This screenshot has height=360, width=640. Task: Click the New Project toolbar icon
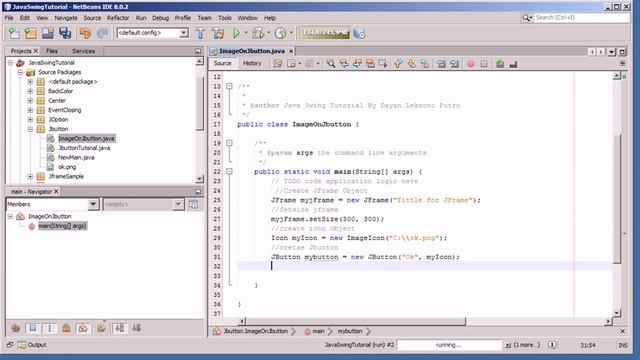pyautogui.click(x=31, y=33)
